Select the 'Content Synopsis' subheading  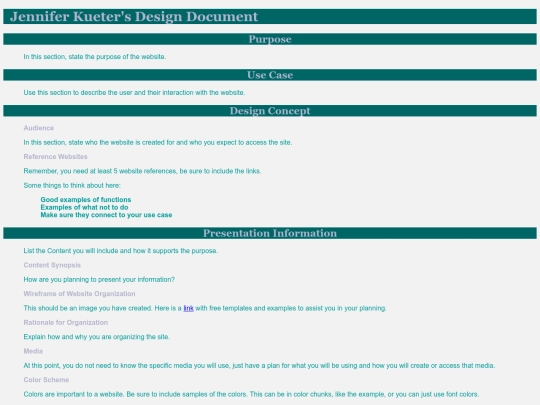52,265
